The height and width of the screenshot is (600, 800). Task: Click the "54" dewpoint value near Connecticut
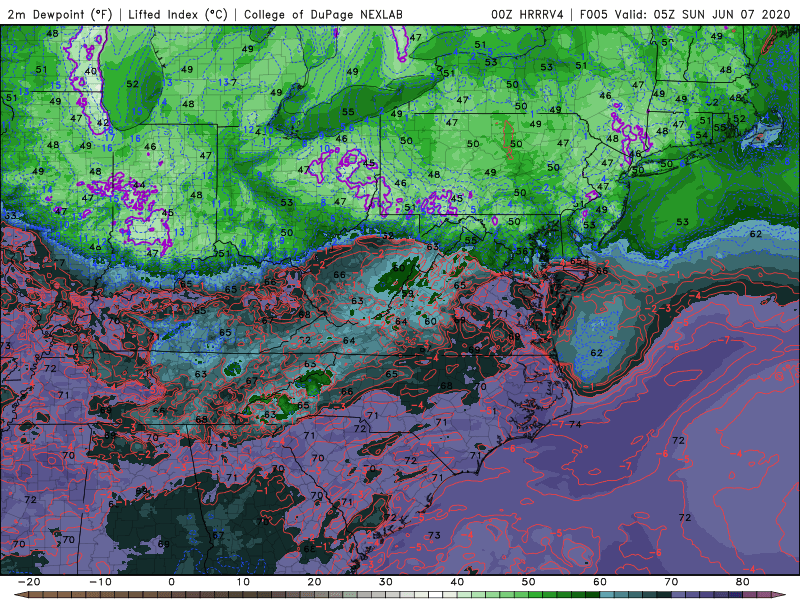[x=702, y=135]
